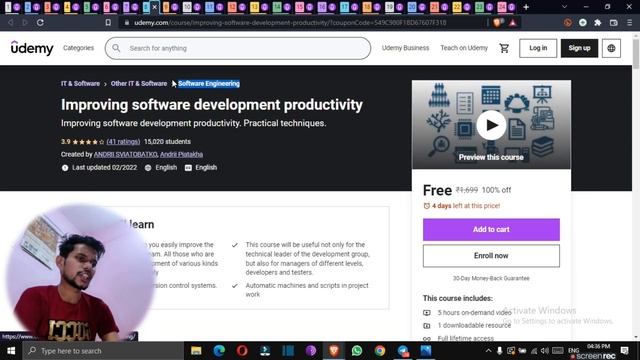The height and width of the screenshot is (360, 640).
Task: Switch to Brave in the taskbar
Action: [x=334, y=351]
